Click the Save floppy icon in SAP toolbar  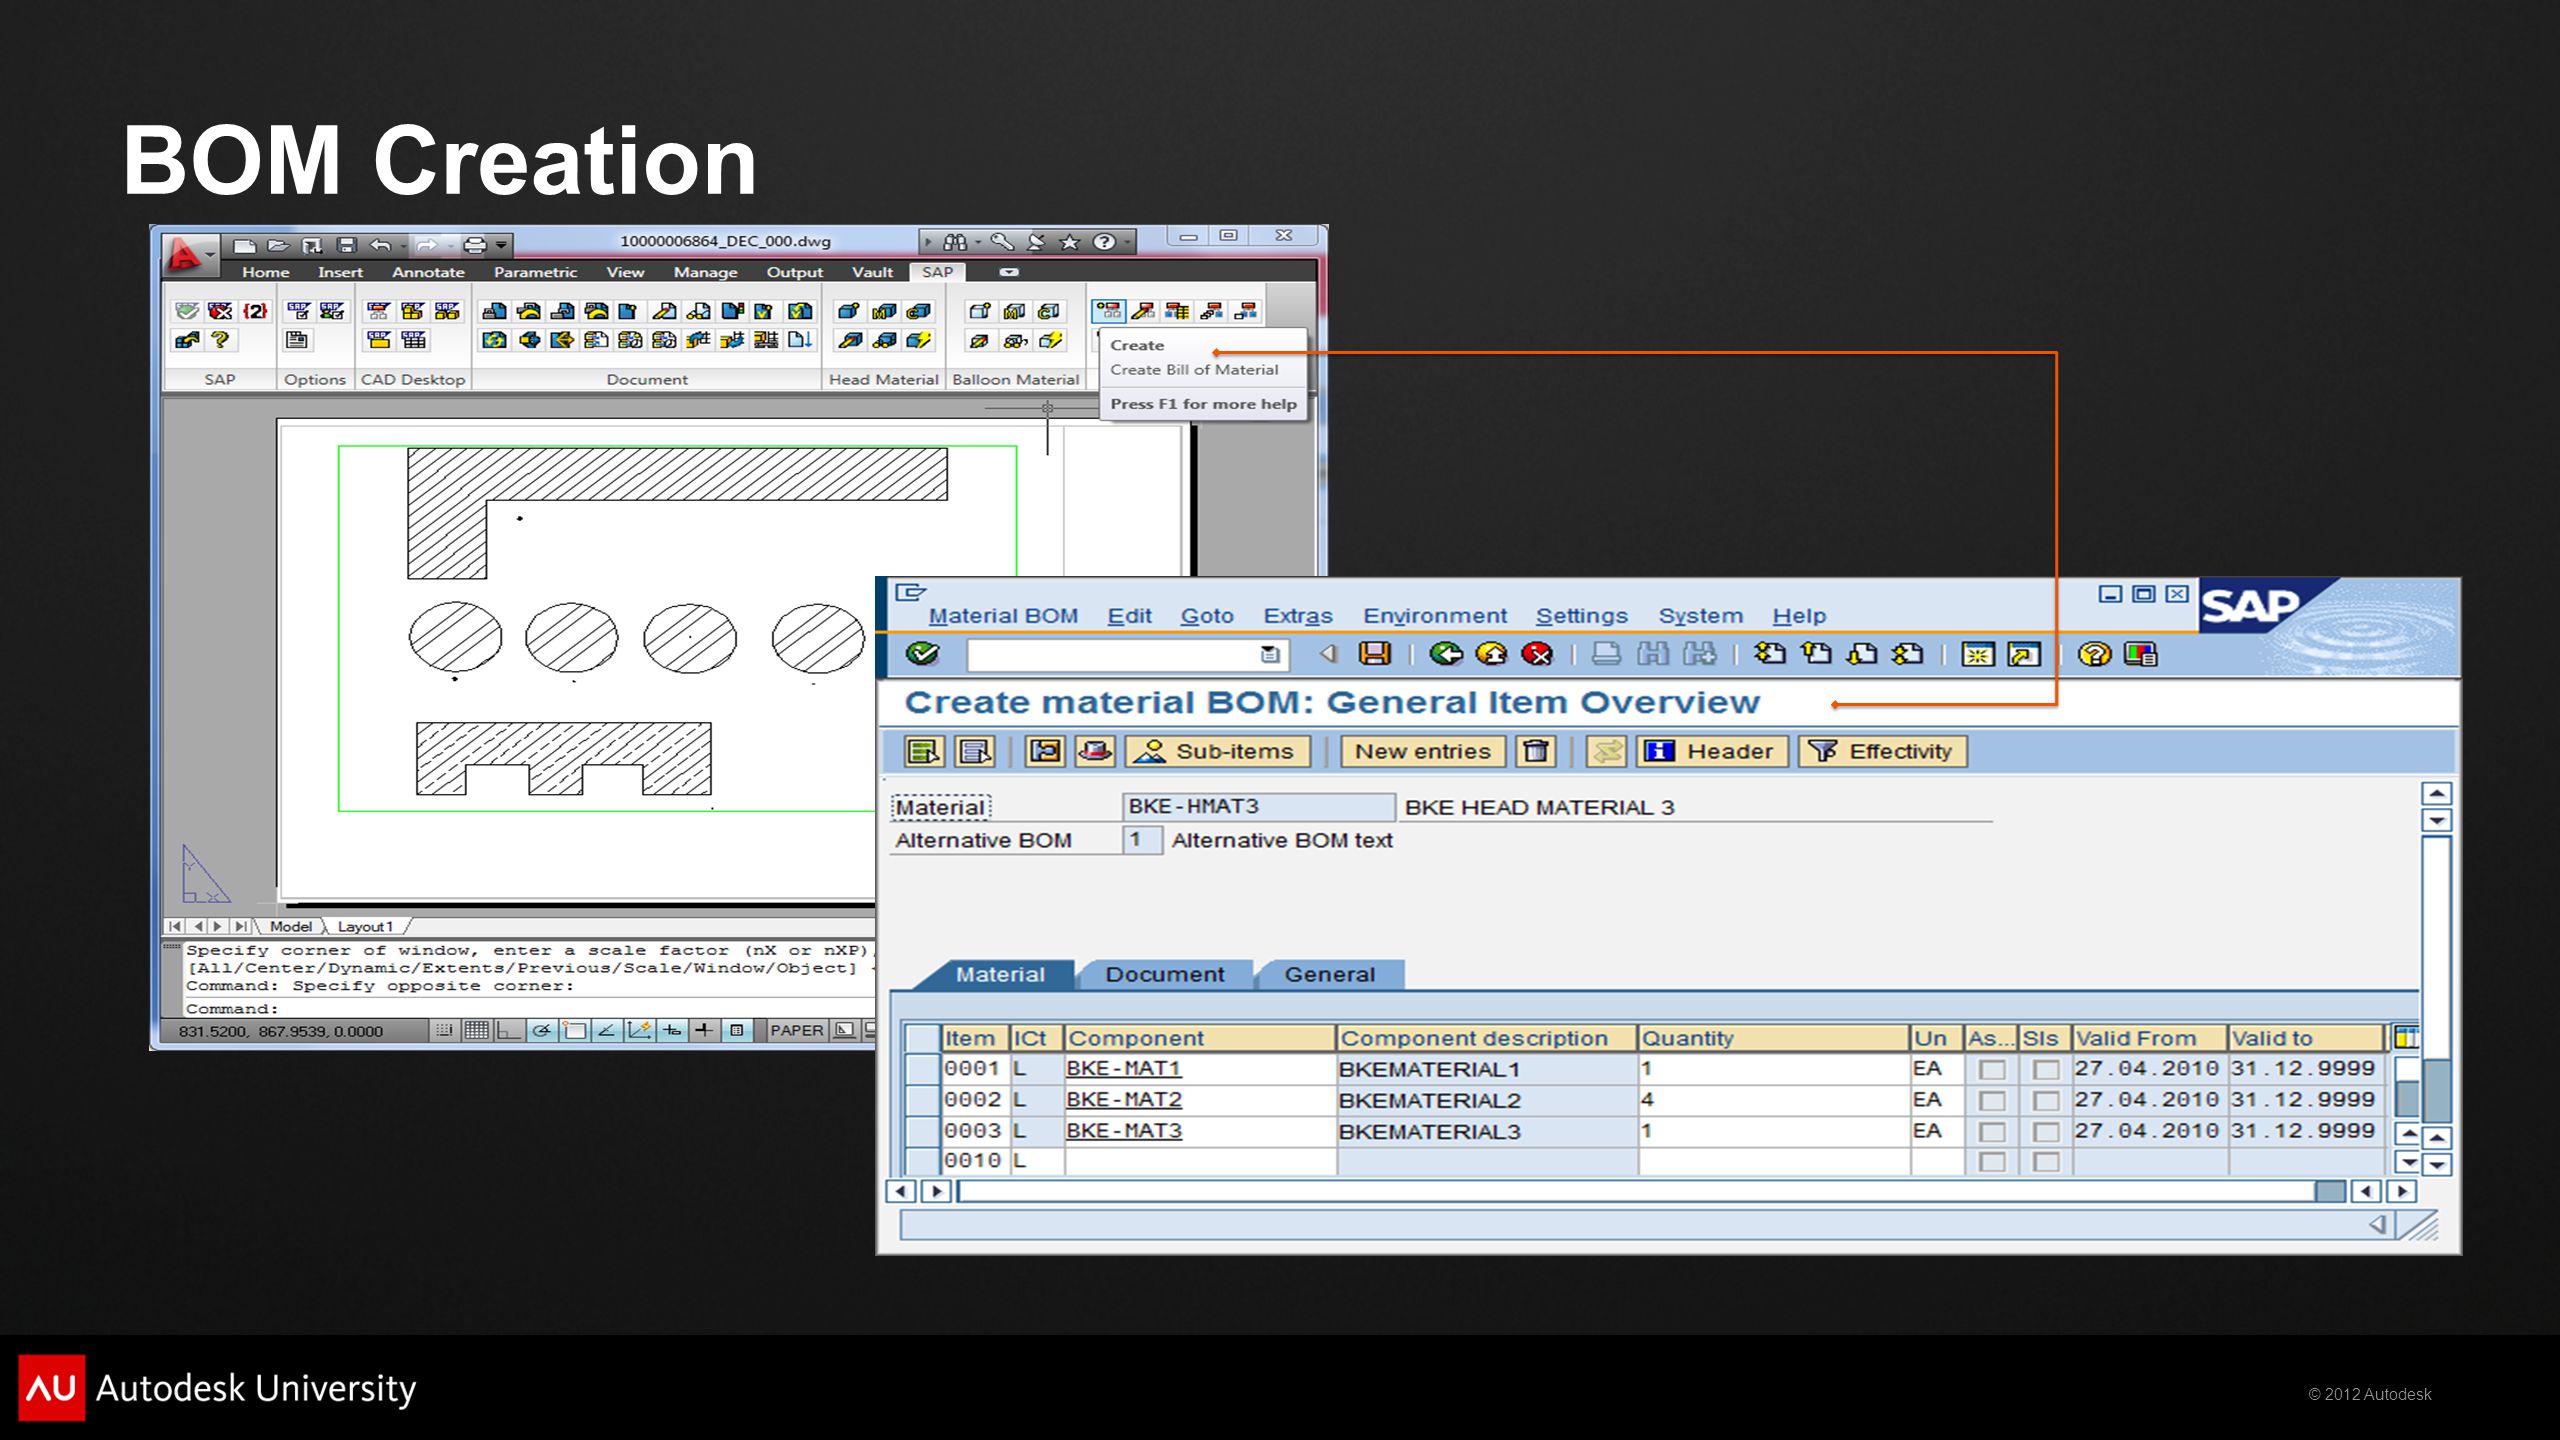pyautogui.click(x=1375, y=654)
